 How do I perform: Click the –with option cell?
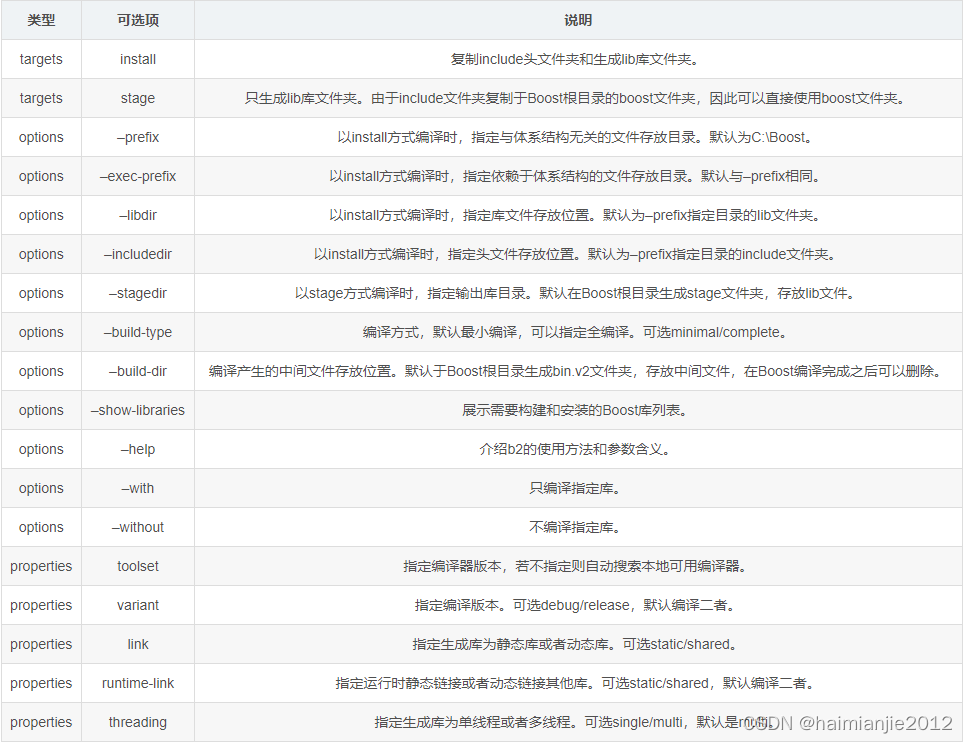coord(137,488)
